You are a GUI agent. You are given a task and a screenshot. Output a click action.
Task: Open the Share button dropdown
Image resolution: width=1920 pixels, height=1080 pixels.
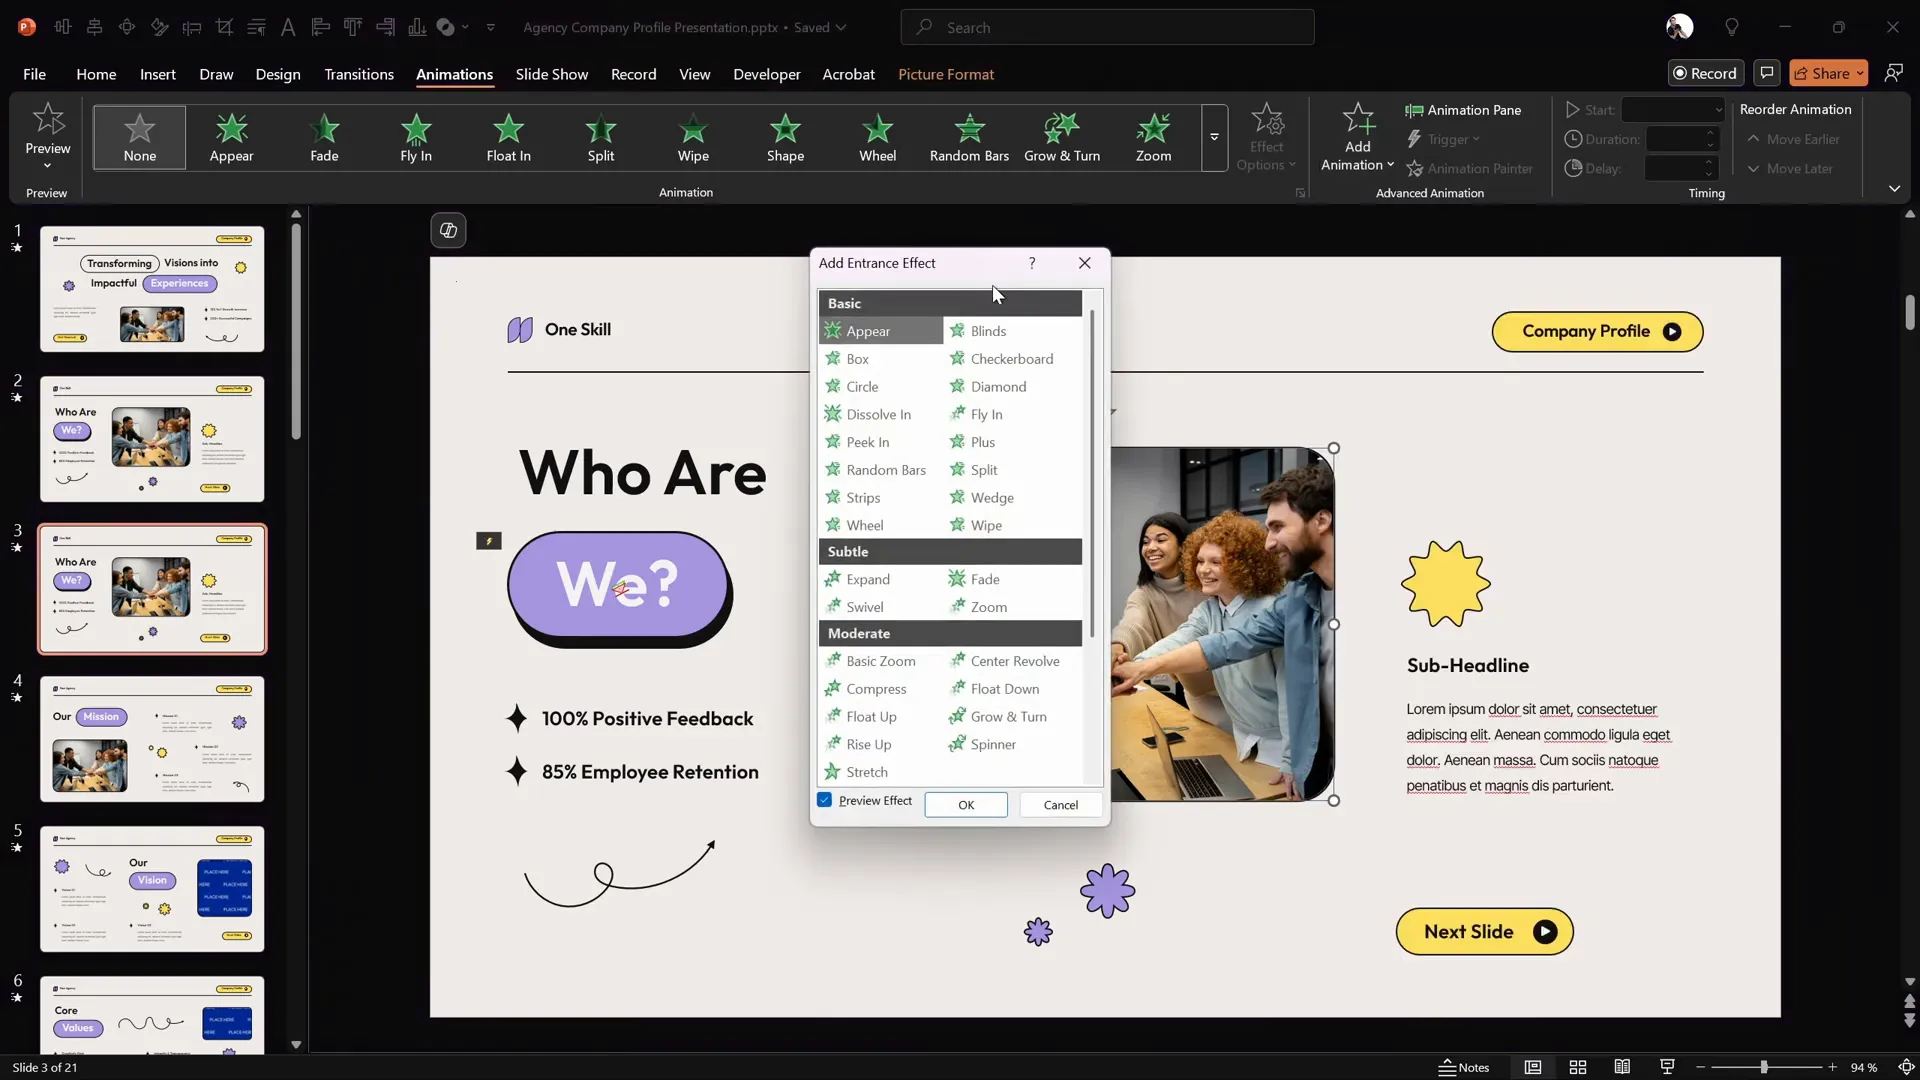(x=1860, y=73)
